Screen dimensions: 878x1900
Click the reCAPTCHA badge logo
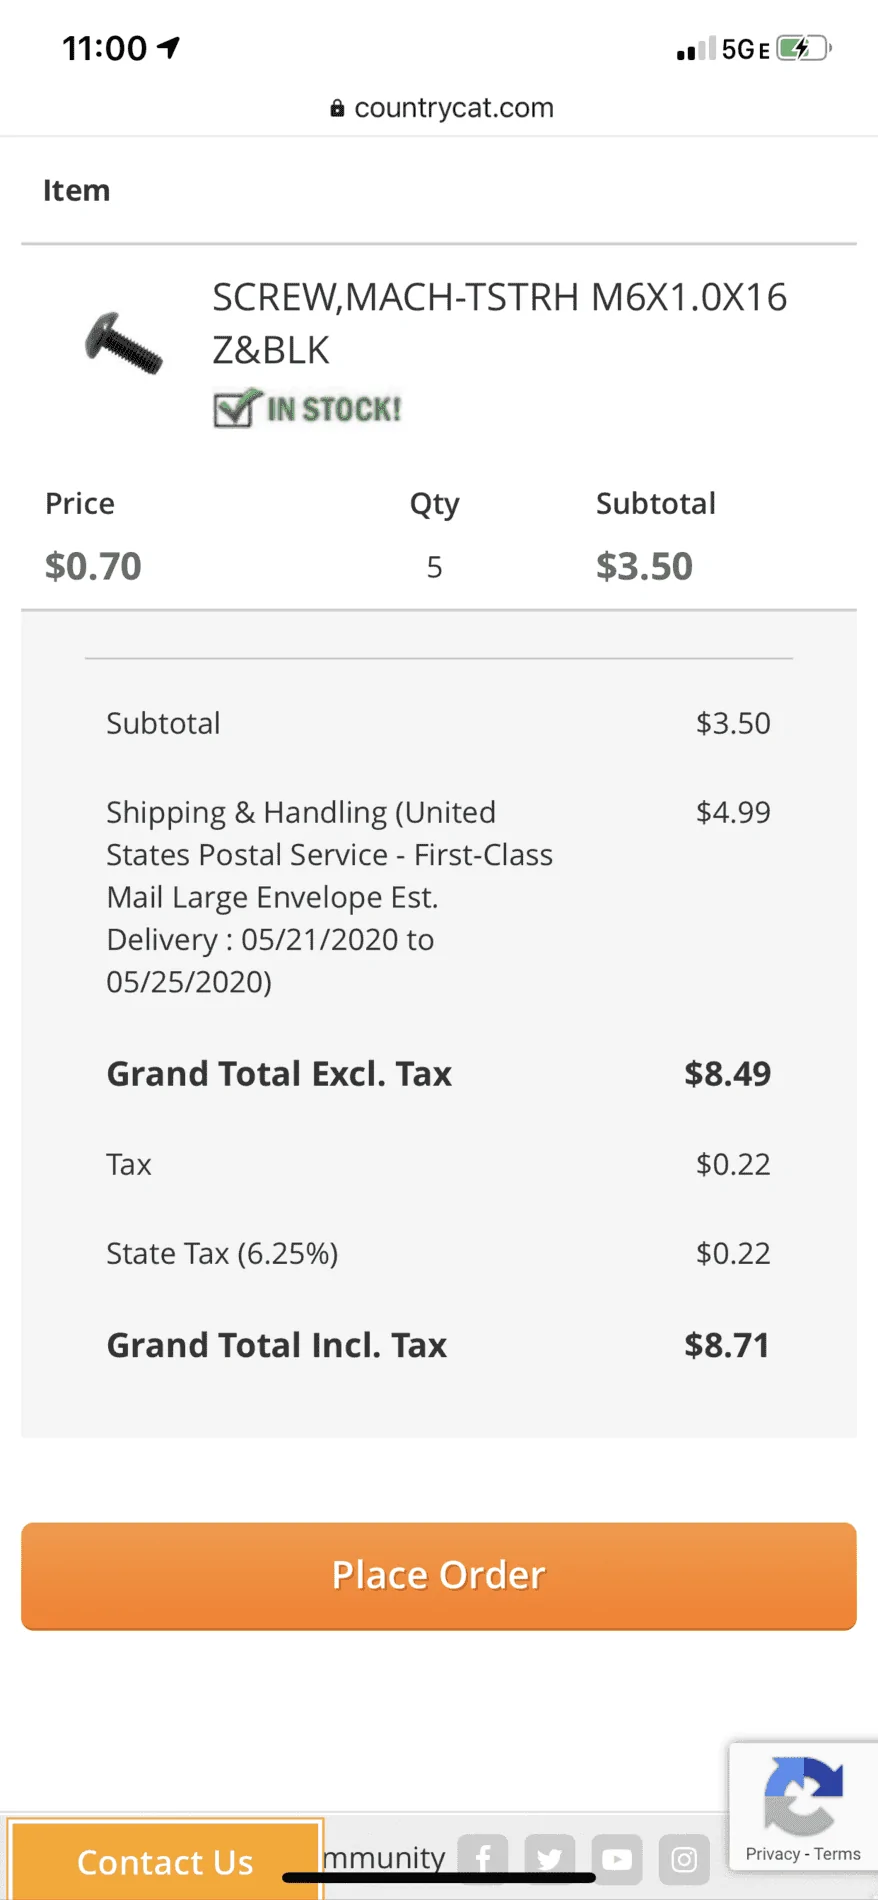coord(803,1797)
